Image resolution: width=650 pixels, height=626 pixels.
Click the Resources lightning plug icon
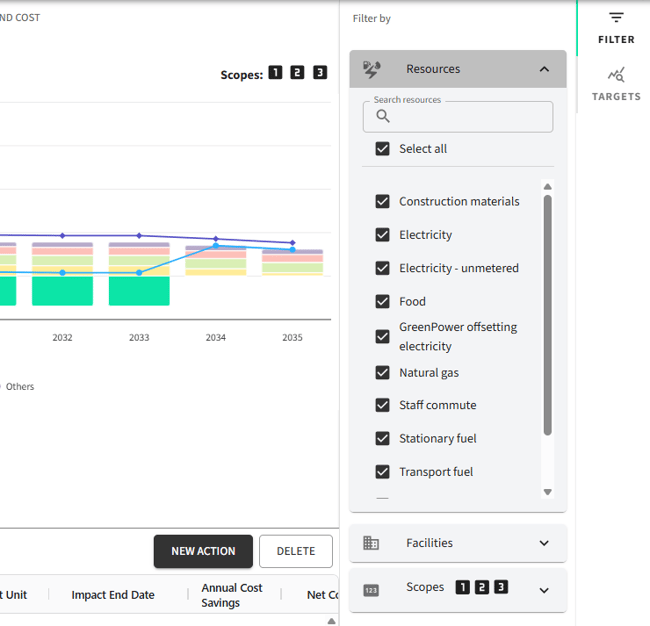[372, 69]
